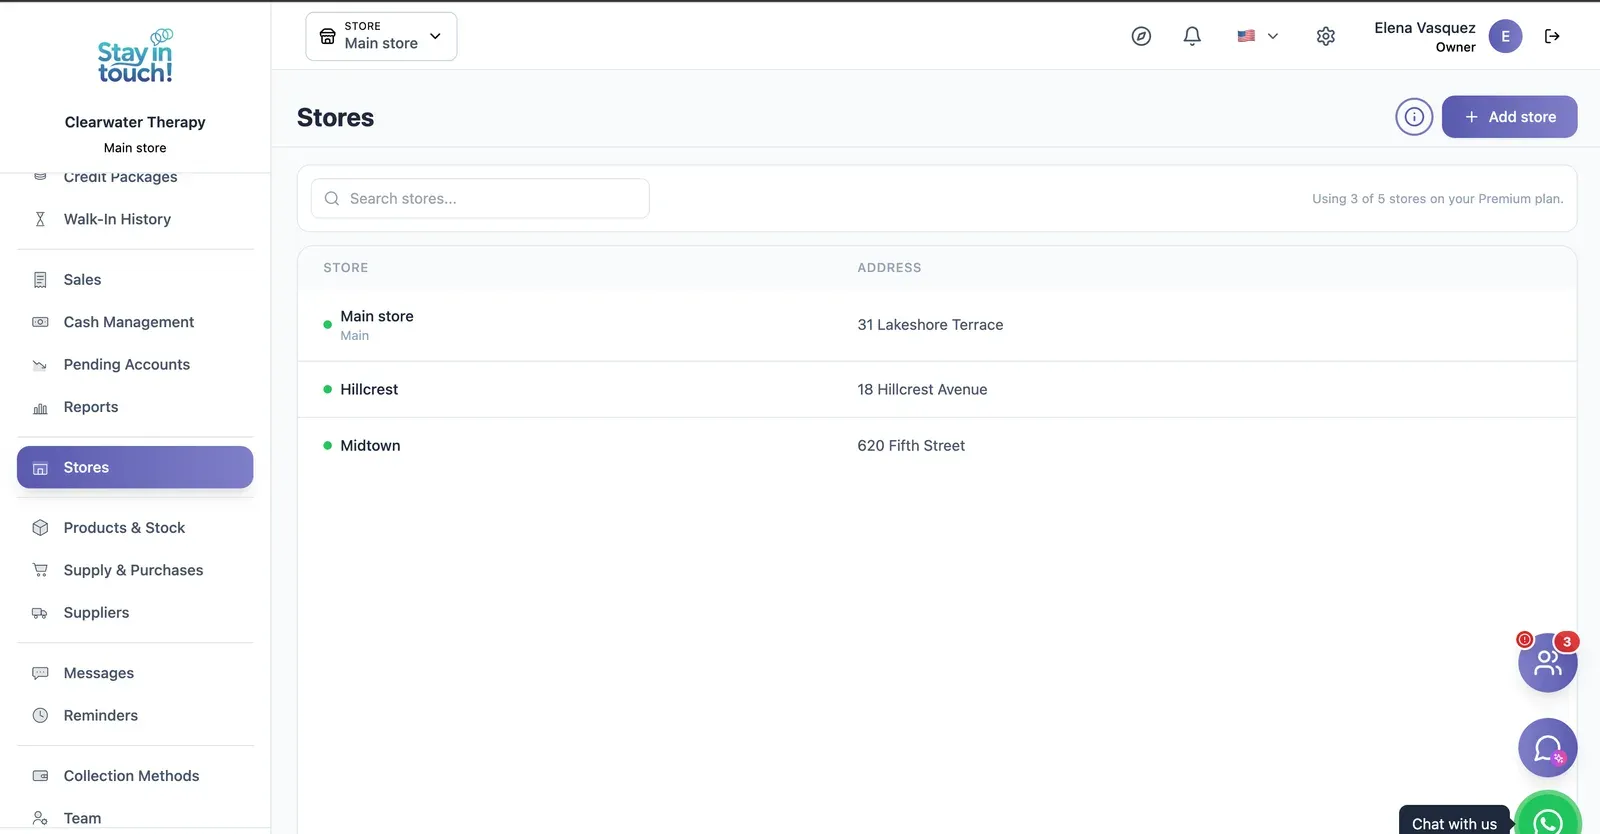Image resolution: width=1600 pixels, height=834 pixels.
Task: Click address 18 Hillcrest Avenue
Action: tap(922, 390)
